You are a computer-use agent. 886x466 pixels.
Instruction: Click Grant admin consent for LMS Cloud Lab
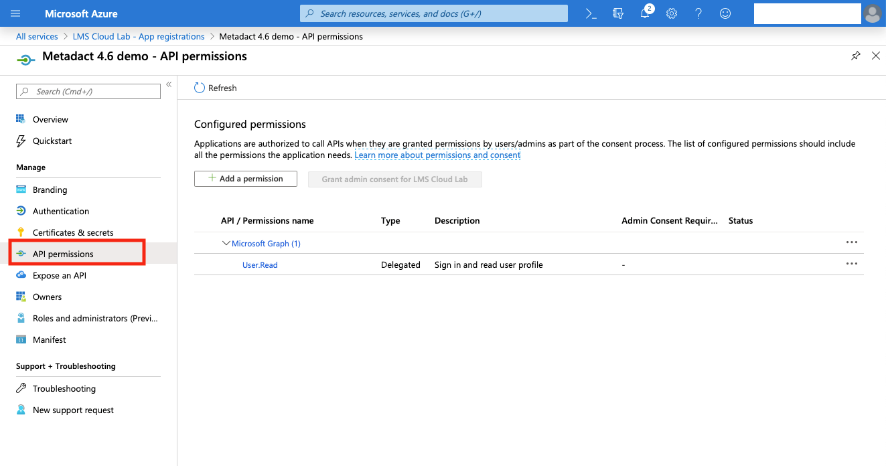point(394,179)
